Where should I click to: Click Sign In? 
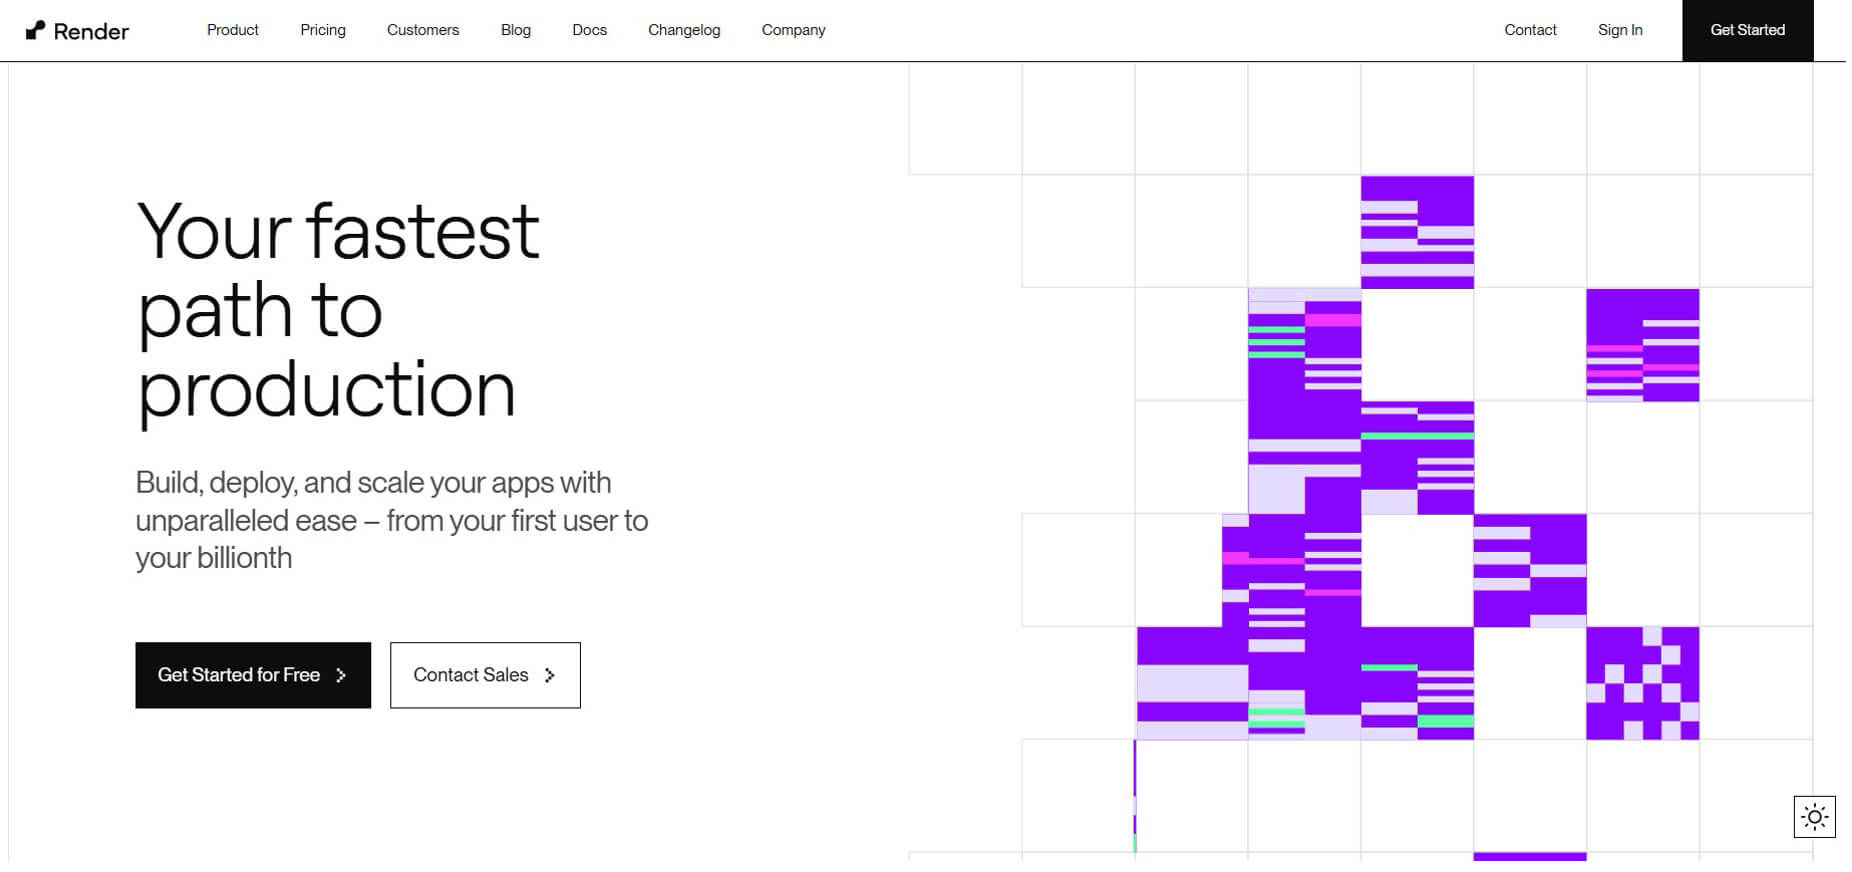coord(1620,30)
